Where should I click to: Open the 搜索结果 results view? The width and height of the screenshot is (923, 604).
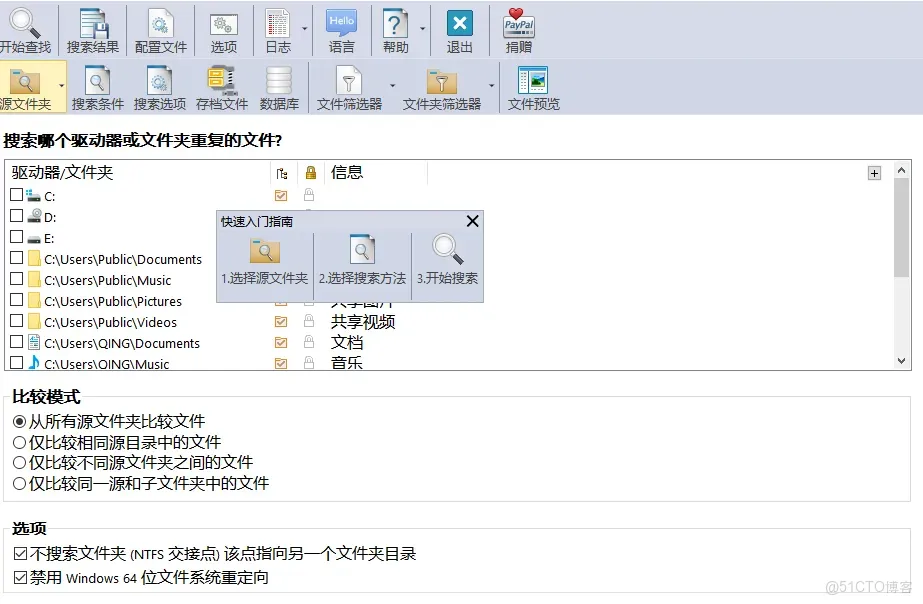coord(92,23)
